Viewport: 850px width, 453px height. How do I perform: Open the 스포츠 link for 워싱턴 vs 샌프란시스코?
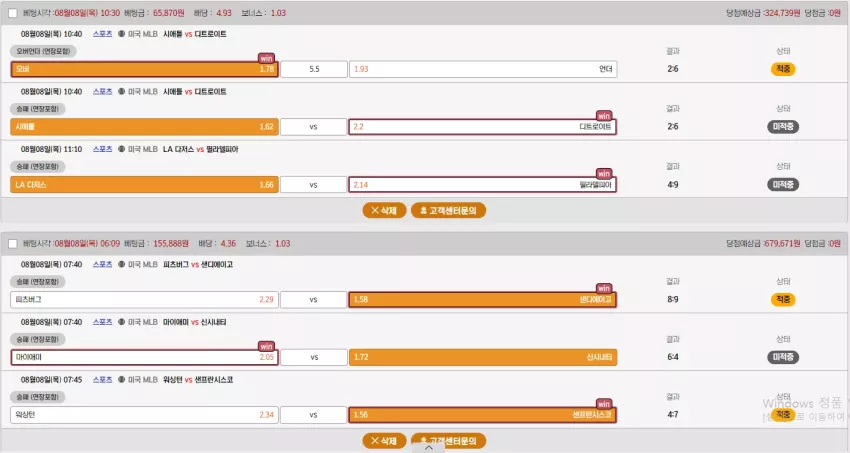click(102, 379)
